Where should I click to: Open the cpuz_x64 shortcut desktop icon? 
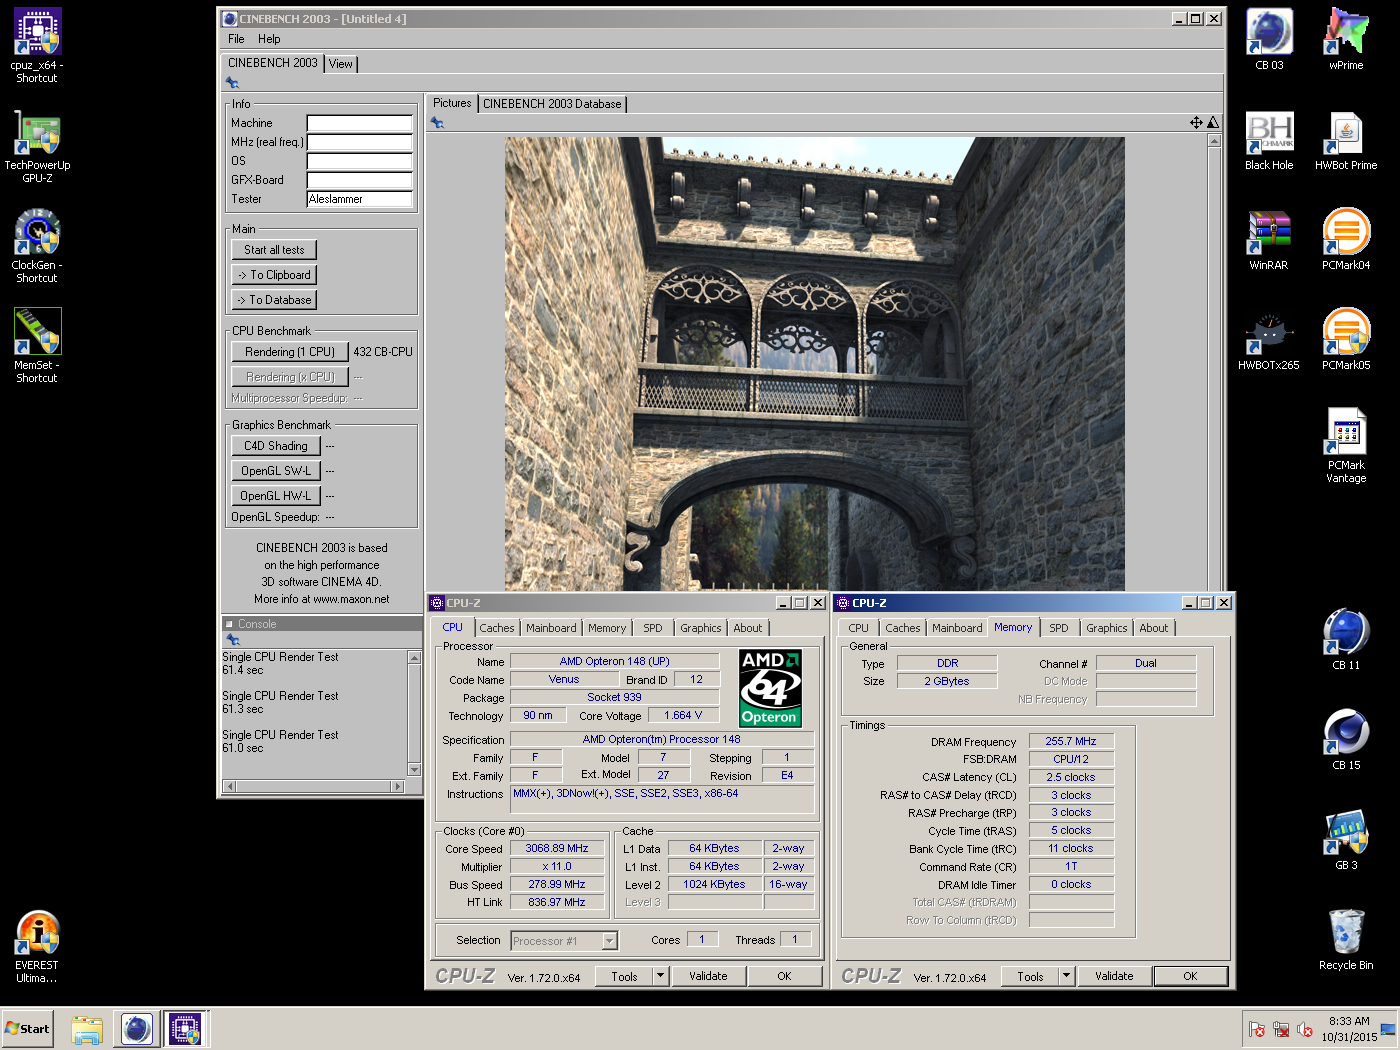point(37,45)
